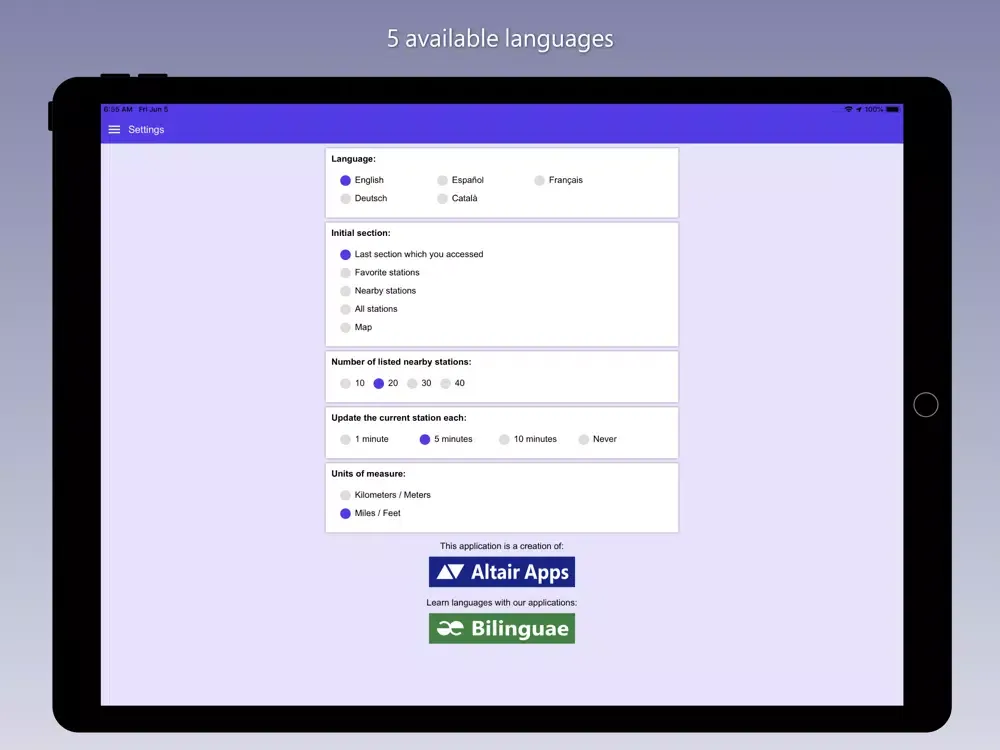This screenshot has width=1000, height=750.
Task: Open the Altair Apps banner link
Action: tap(502, 572)
